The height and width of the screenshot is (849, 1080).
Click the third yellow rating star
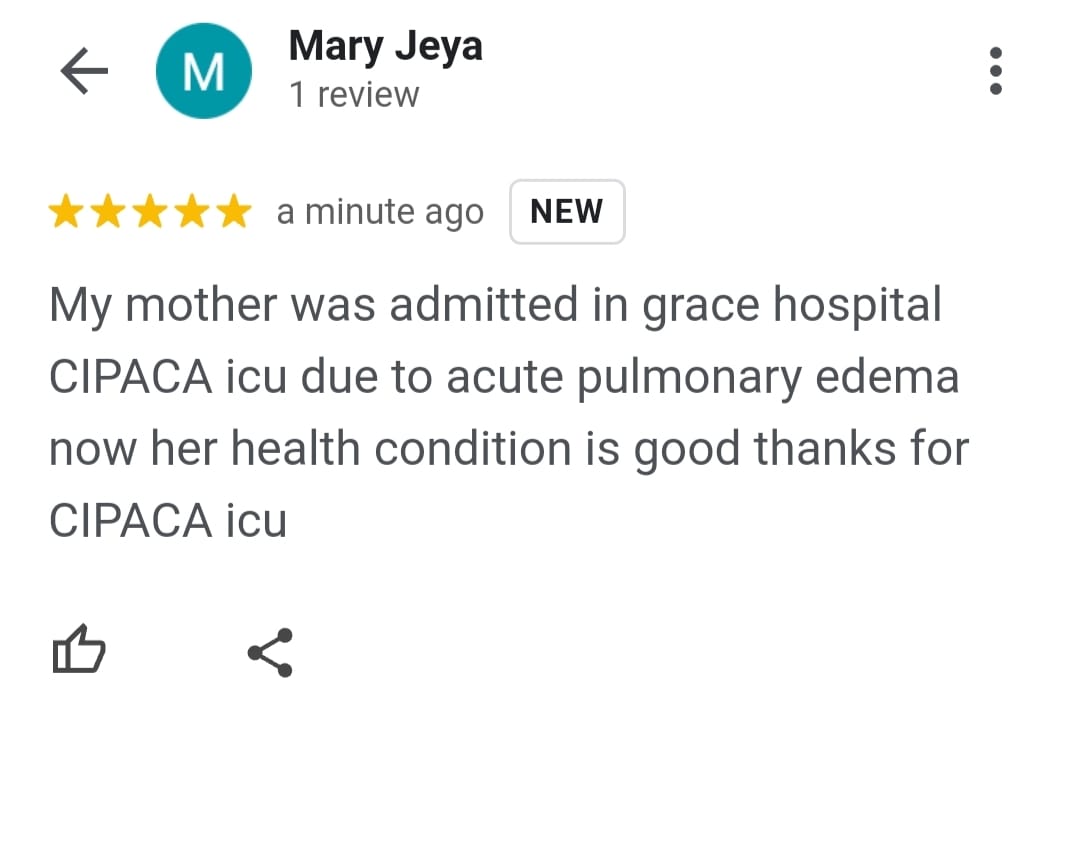150,212
